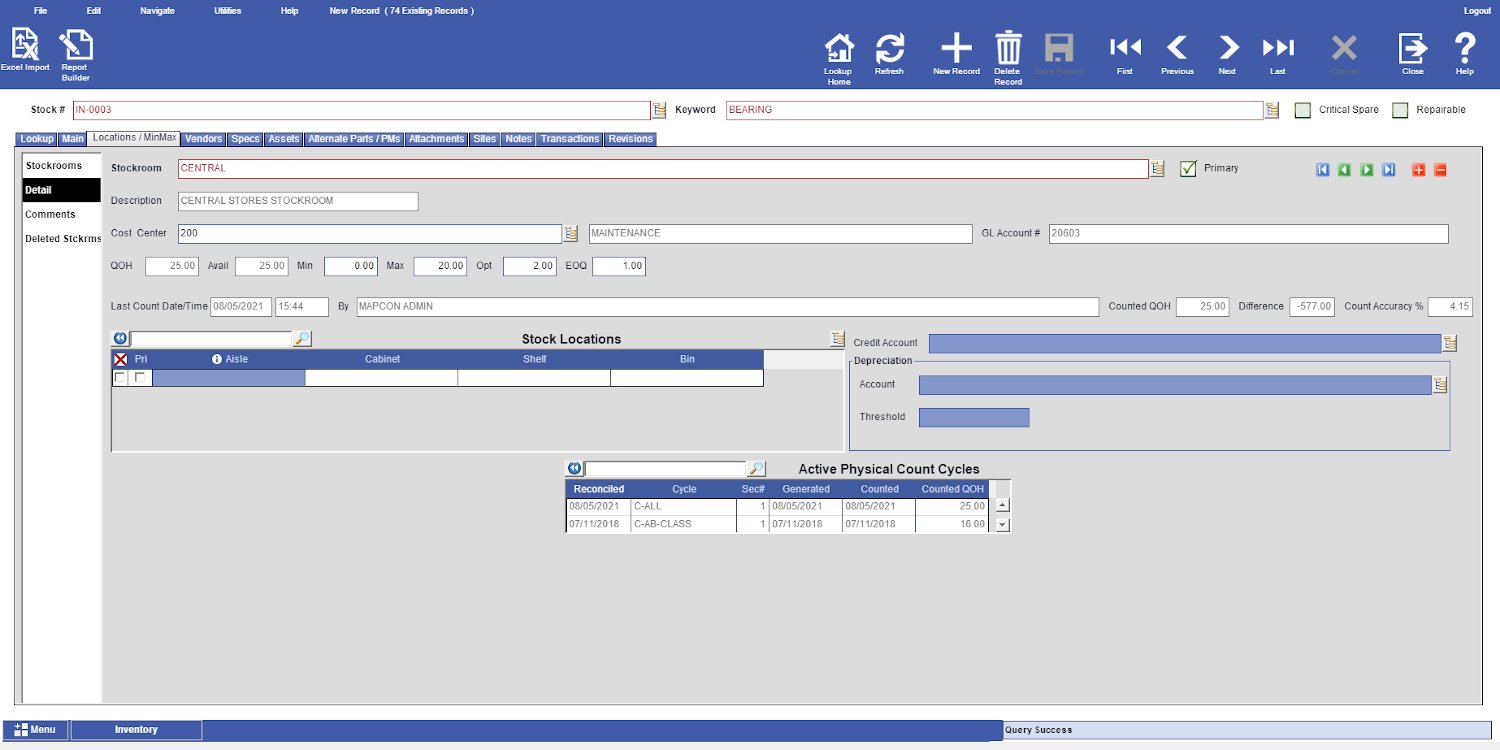This screenshot has width=1500, height=750.
Task: Go to first stockroom record arrow
Action: pos(1323,170)
